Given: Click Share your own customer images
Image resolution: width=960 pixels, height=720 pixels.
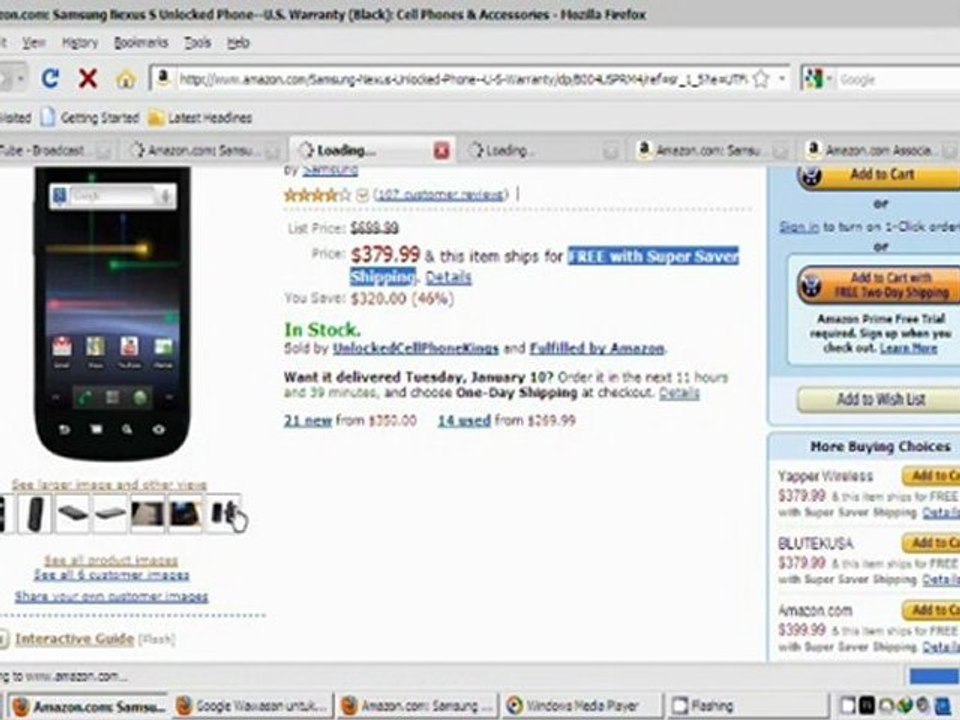Looking at the screenshot, I should click(111, 596).
